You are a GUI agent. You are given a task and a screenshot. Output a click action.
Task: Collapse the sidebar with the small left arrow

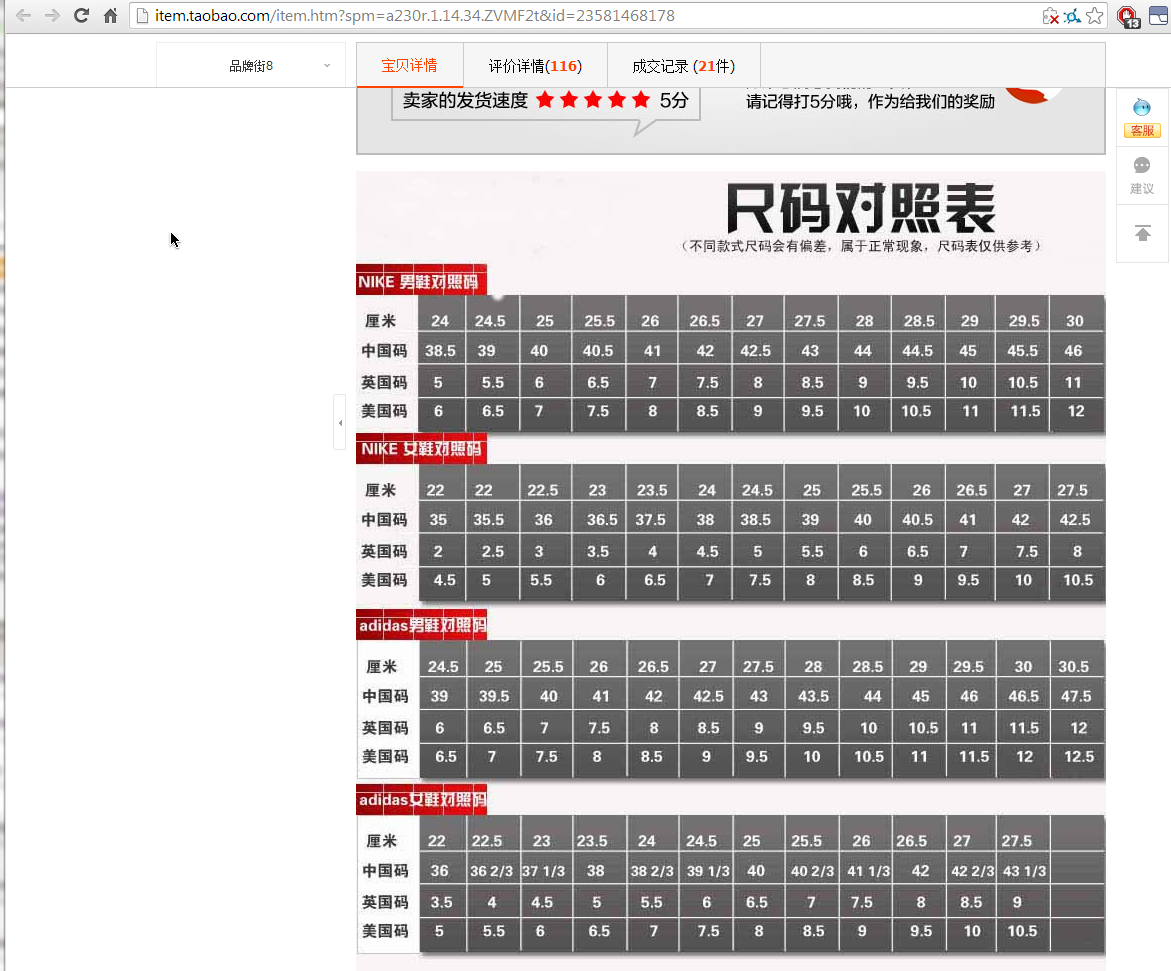[340, 423]
